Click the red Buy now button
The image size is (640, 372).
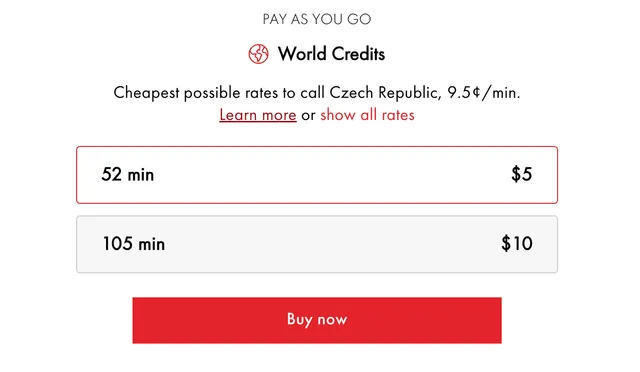tap(317, 320)
